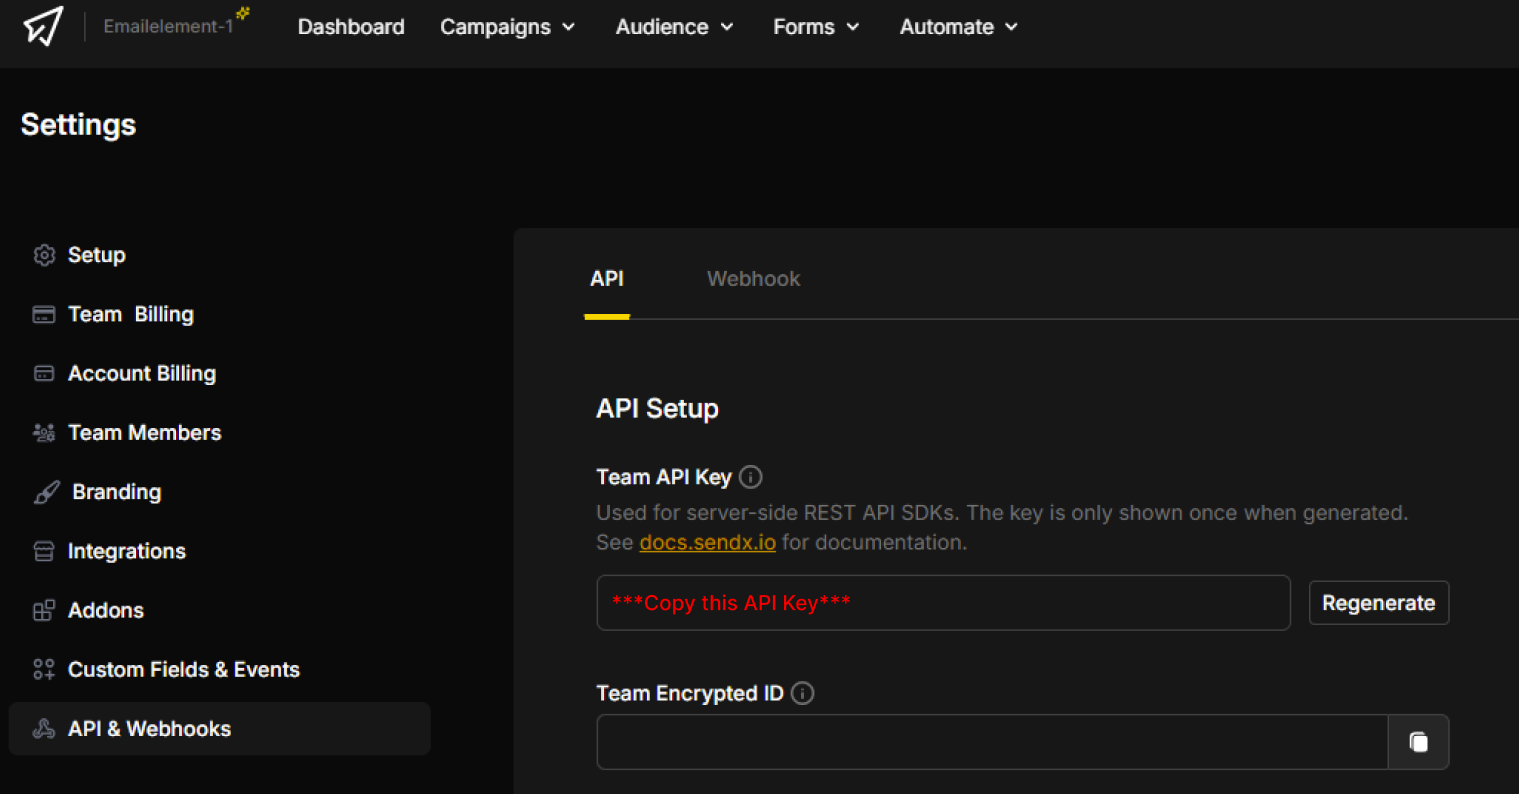Click the Team Encrypted ID label
The image size is (1519, 794).
(x=690, y=693)
